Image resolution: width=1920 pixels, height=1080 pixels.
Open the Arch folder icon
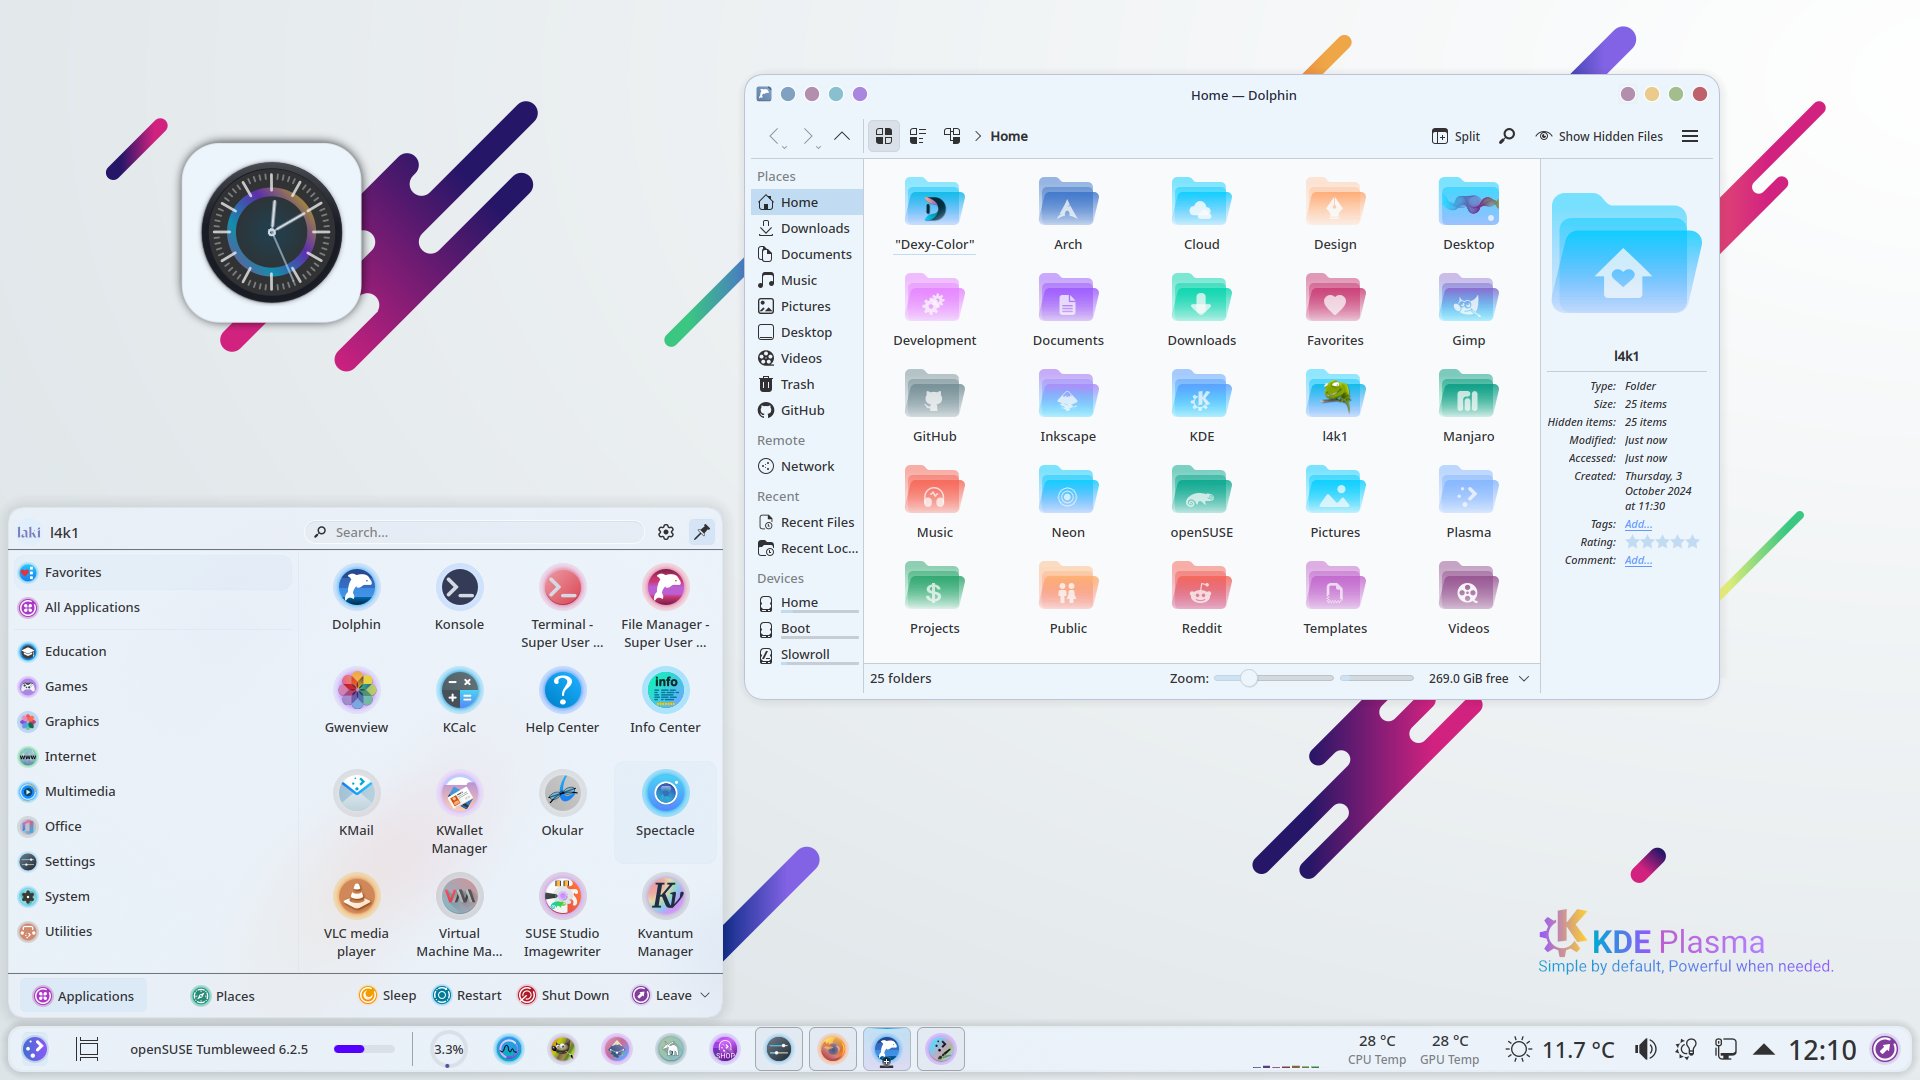click(1067, 202)
